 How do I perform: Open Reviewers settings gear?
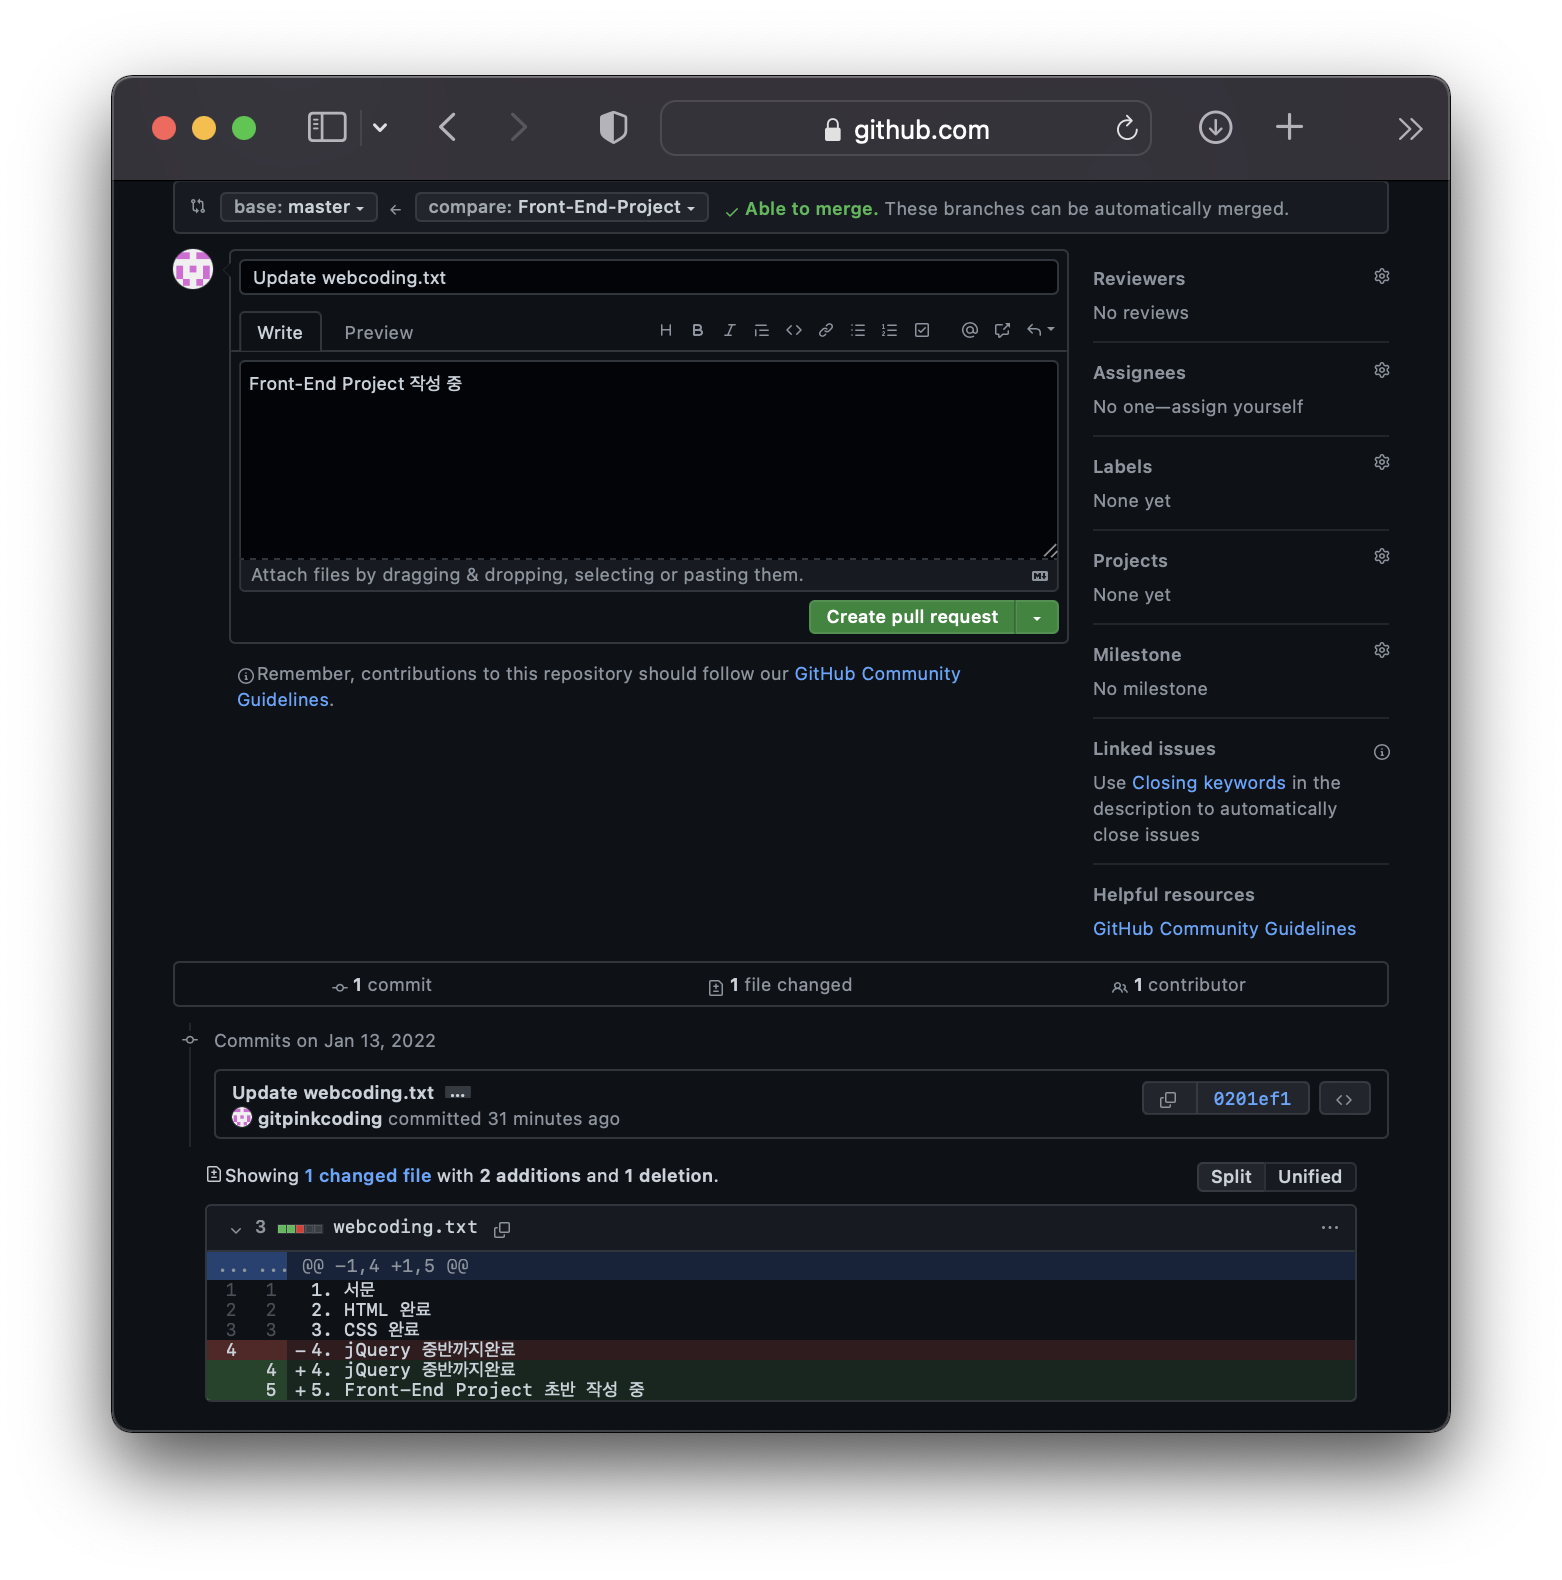(1382, 276)
